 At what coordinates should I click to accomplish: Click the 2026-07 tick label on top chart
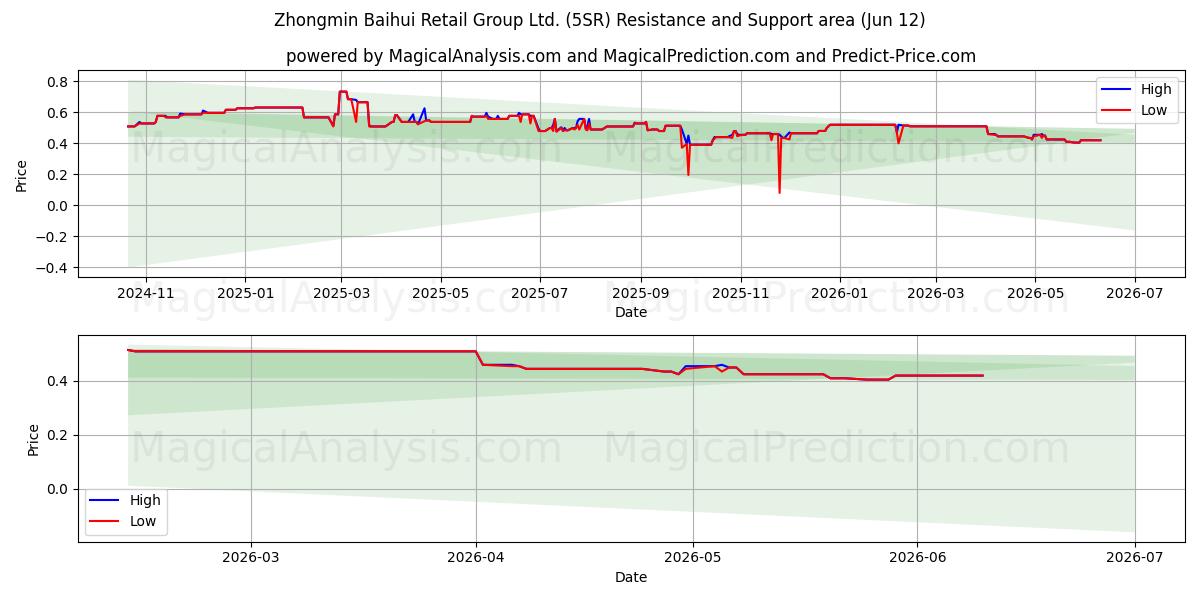pyautogui.click(x=1134, y=294)
